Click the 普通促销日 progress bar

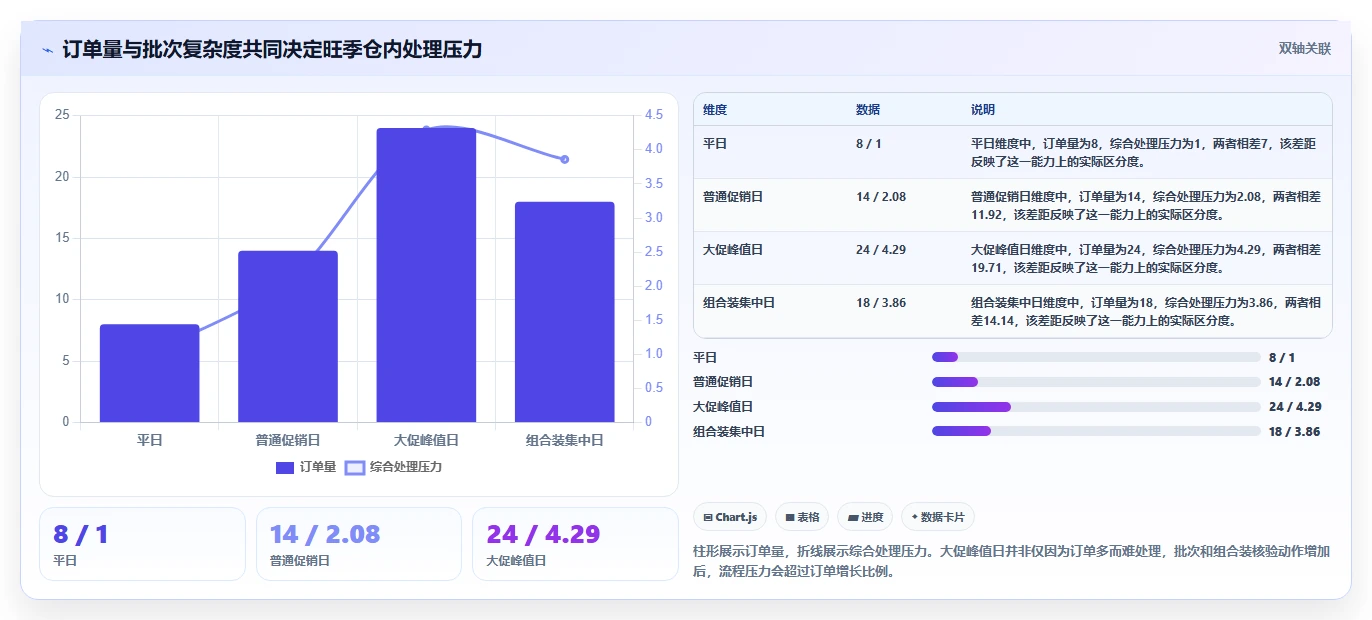click(x=1096, y=382)
